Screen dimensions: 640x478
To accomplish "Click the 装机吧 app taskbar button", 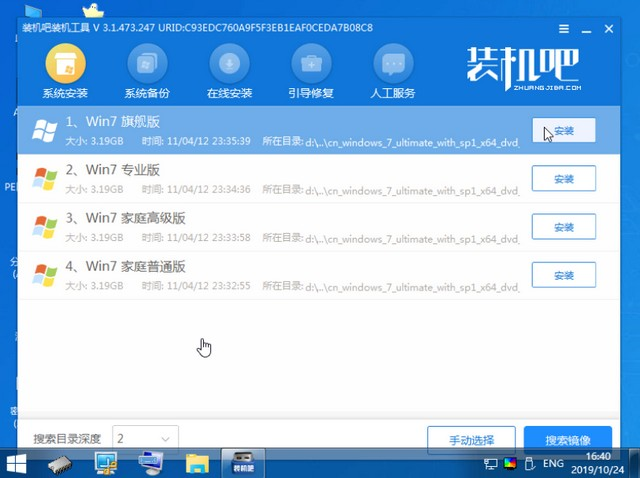I will (243, 463).
